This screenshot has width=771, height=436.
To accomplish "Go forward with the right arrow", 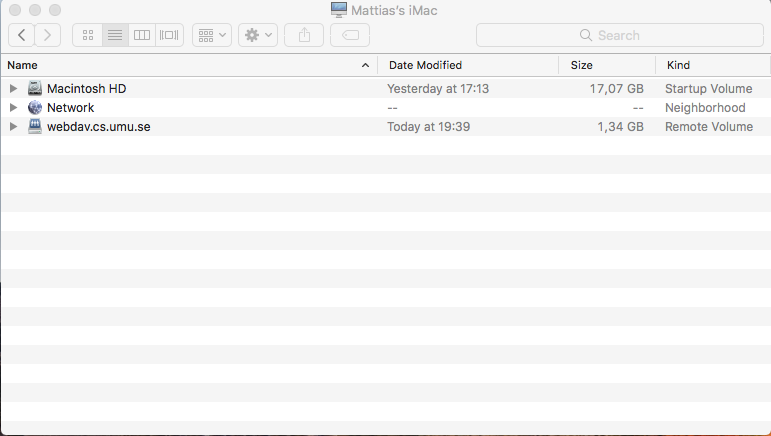I will [x=48, y=35].
